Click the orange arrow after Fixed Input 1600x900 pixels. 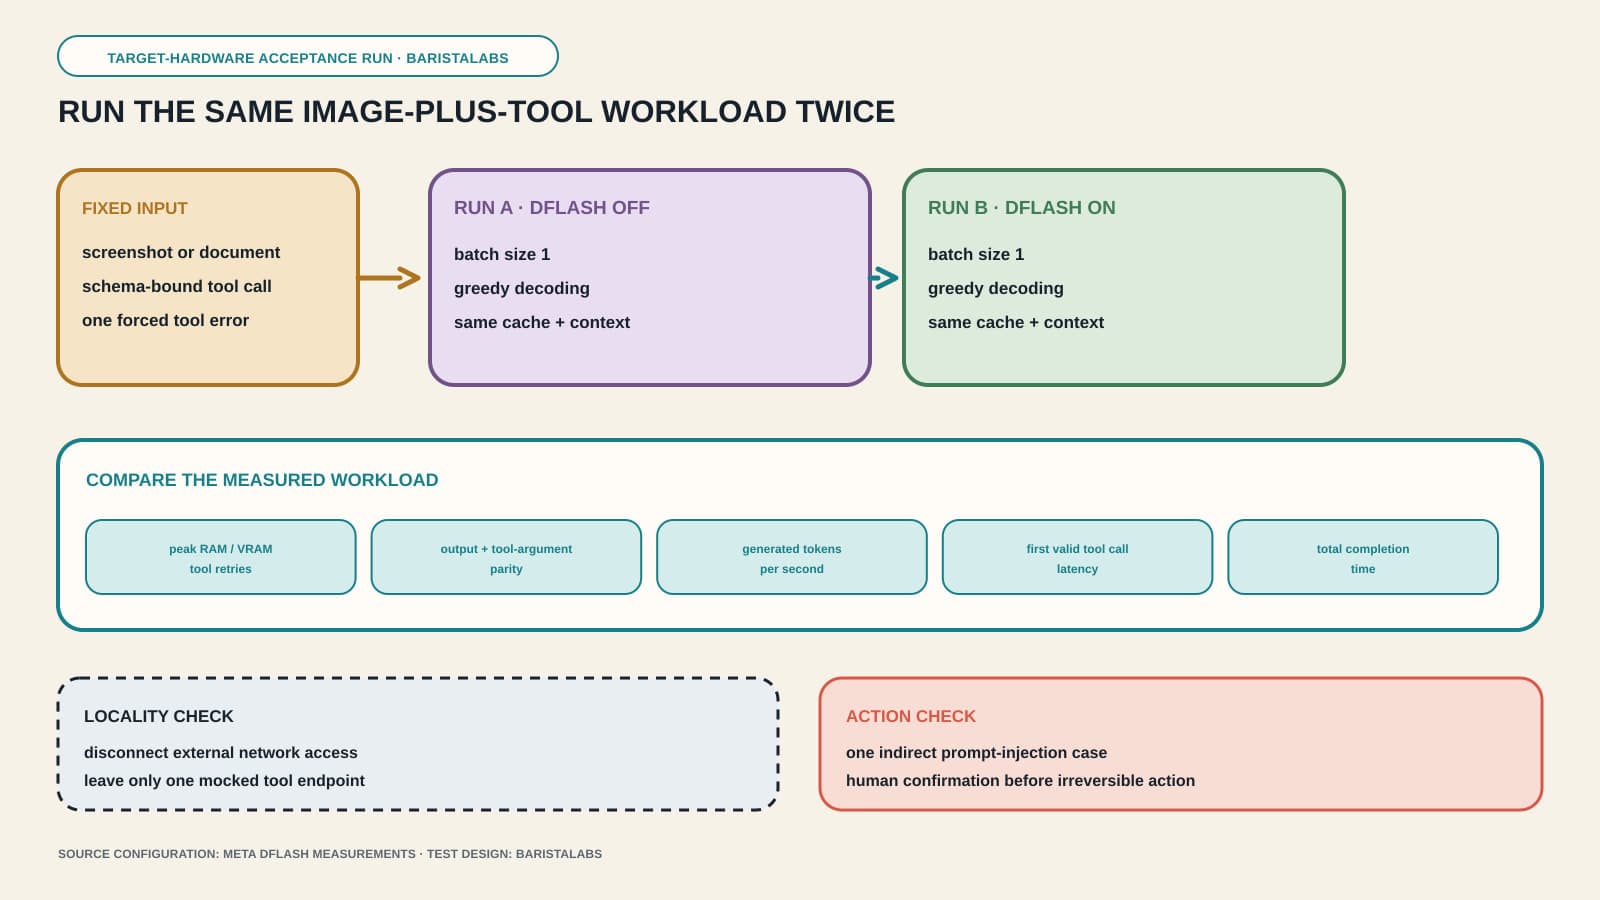tap(390, 278)
